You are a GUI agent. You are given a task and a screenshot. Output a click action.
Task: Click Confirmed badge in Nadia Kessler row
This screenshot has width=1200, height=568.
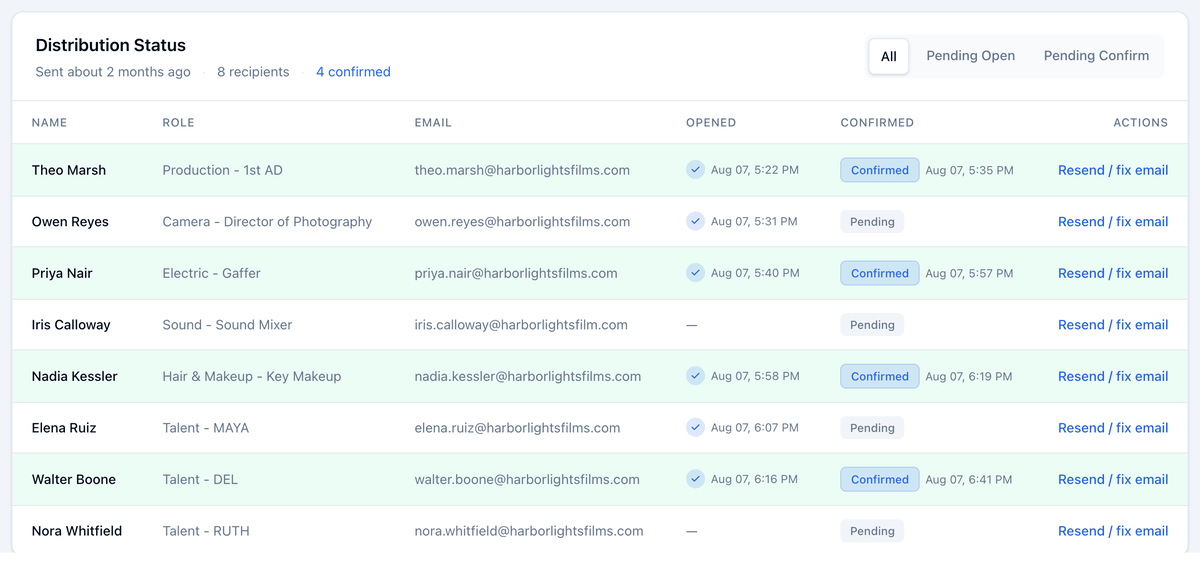pos(880,376)
